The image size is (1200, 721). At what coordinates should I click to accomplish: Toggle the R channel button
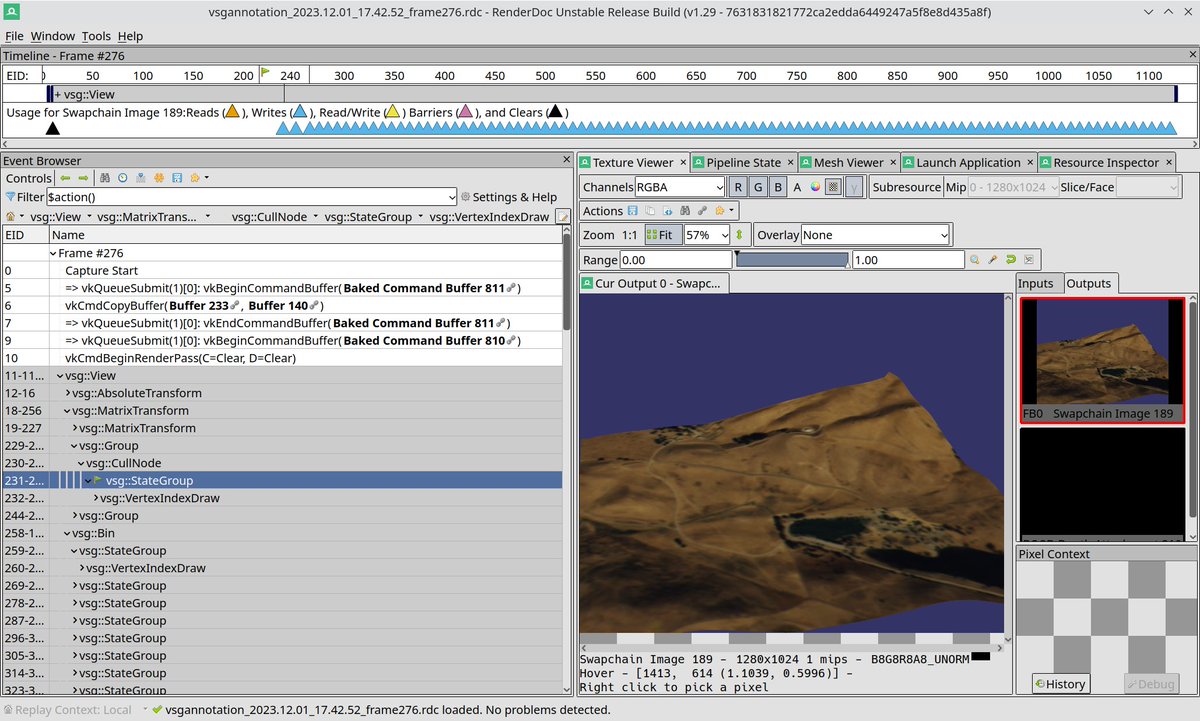[x=737, y=187]
